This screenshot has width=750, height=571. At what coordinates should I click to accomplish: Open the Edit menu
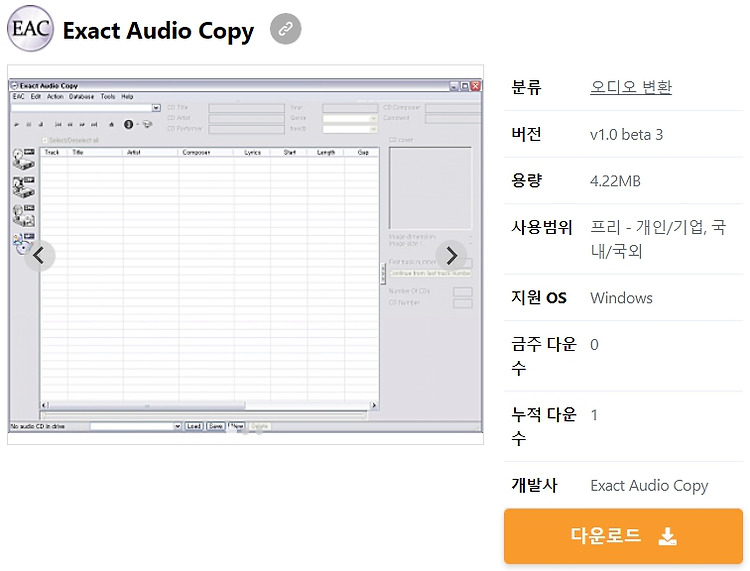click(36, 96)
